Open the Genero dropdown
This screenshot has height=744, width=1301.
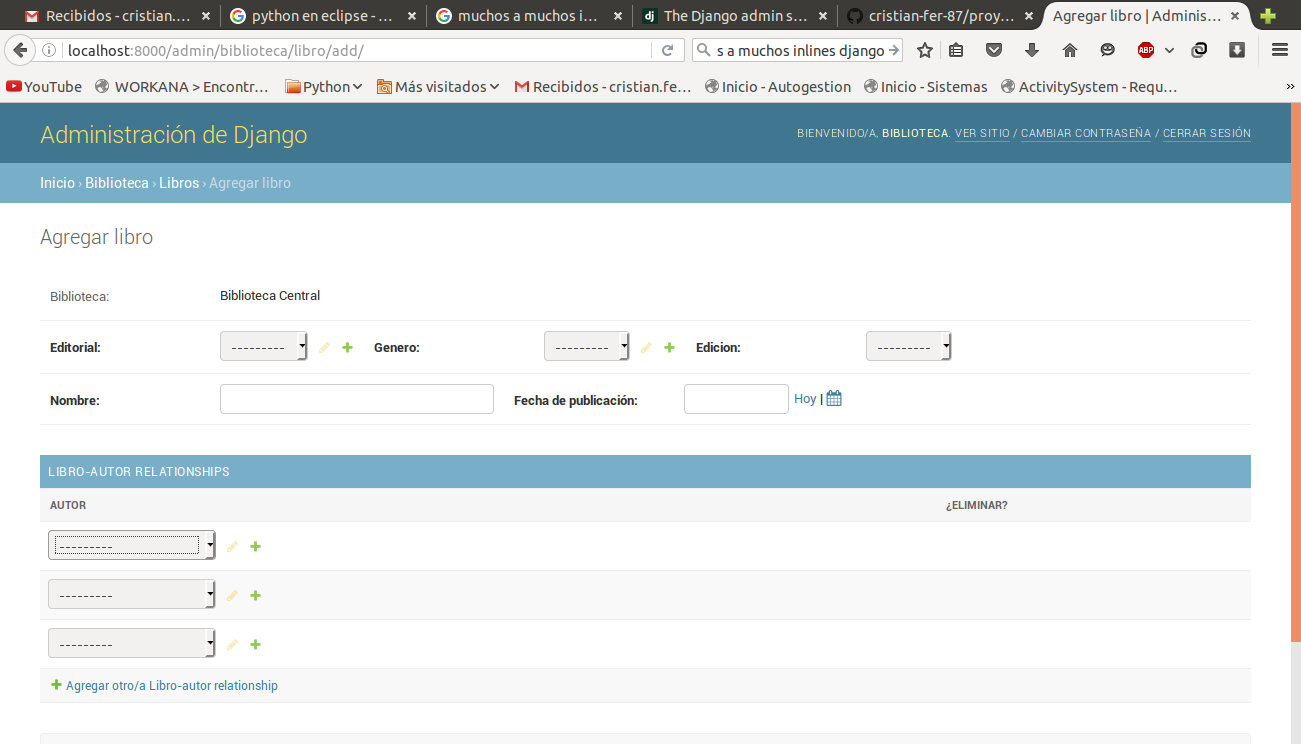click(x=587, y=347)
